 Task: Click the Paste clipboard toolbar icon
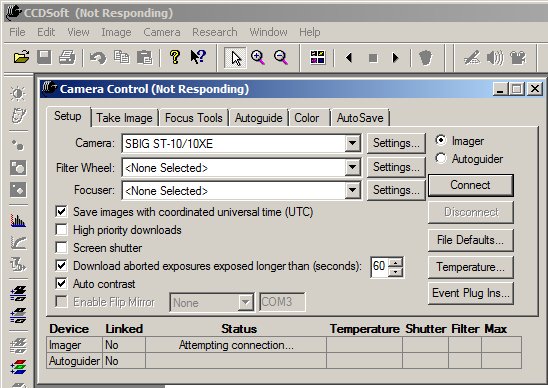145,57
